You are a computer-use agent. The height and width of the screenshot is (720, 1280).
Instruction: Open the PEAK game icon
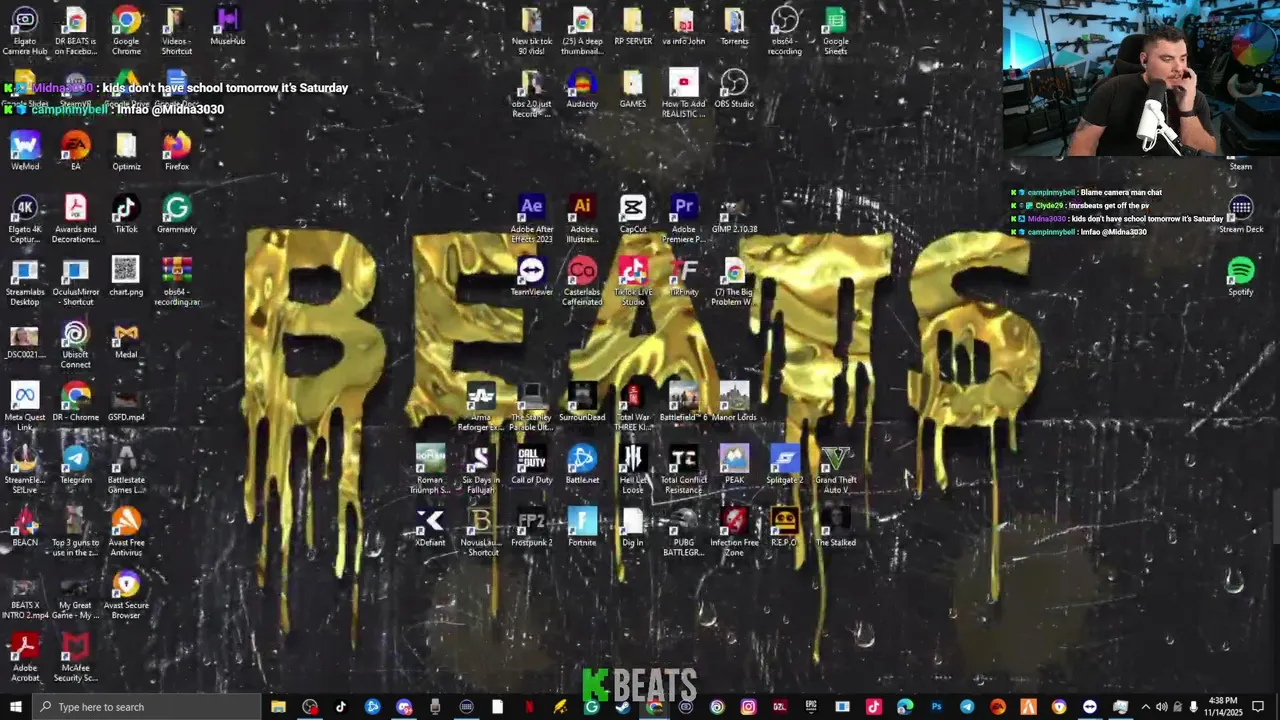[x=734, y=465]
